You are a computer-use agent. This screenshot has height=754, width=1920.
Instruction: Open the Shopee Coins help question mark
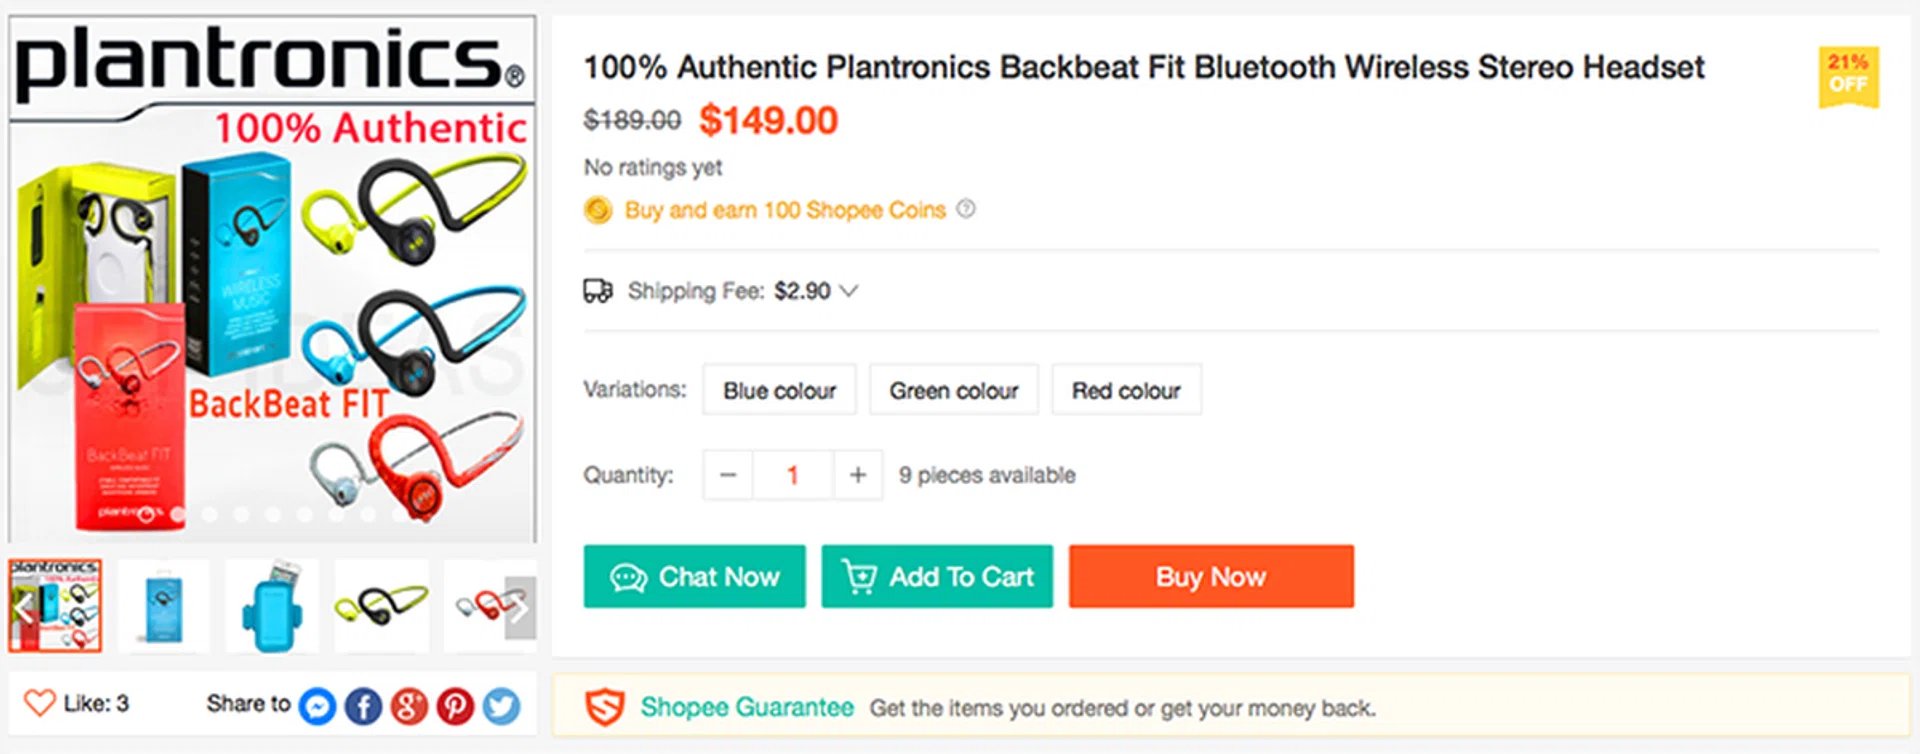[x=966, y=209]
